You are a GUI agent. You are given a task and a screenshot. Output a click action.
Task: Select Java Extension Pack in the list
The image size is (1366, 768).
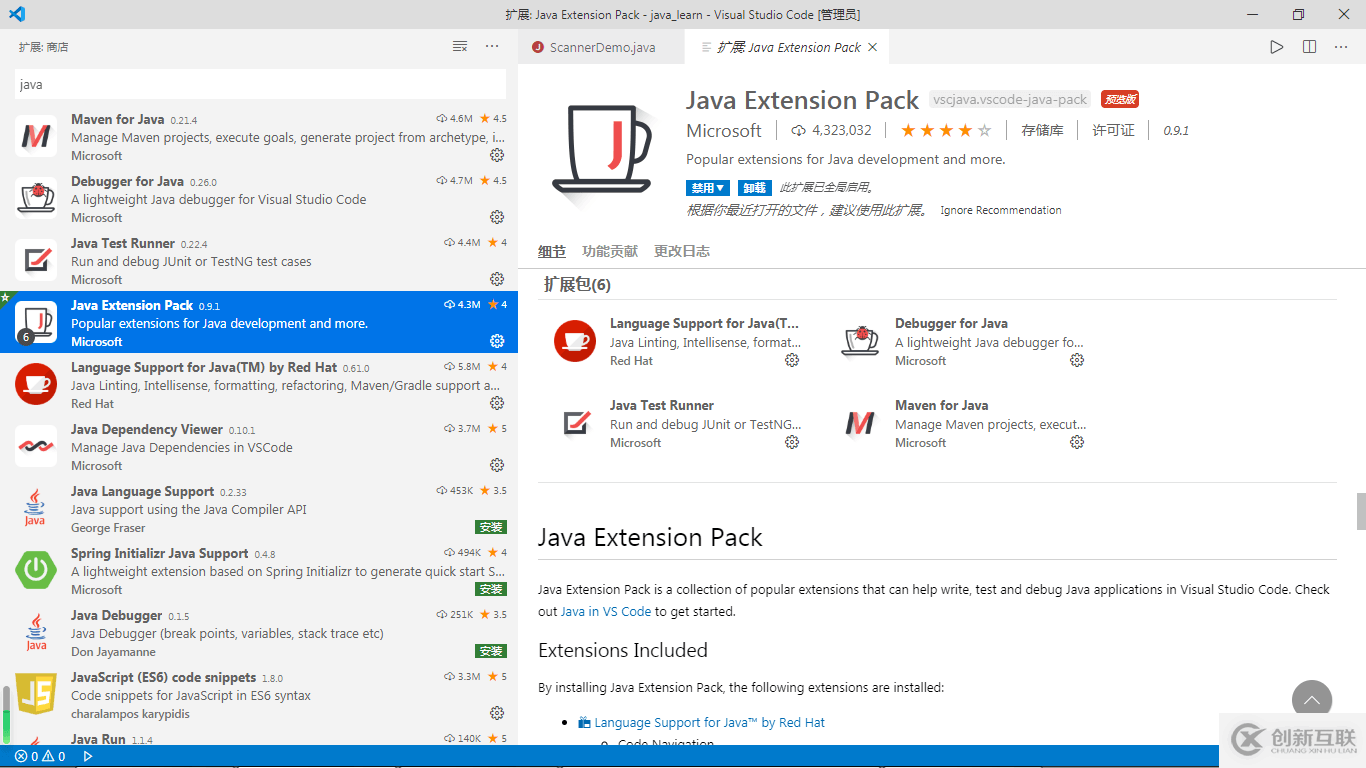tap(259, 322)
